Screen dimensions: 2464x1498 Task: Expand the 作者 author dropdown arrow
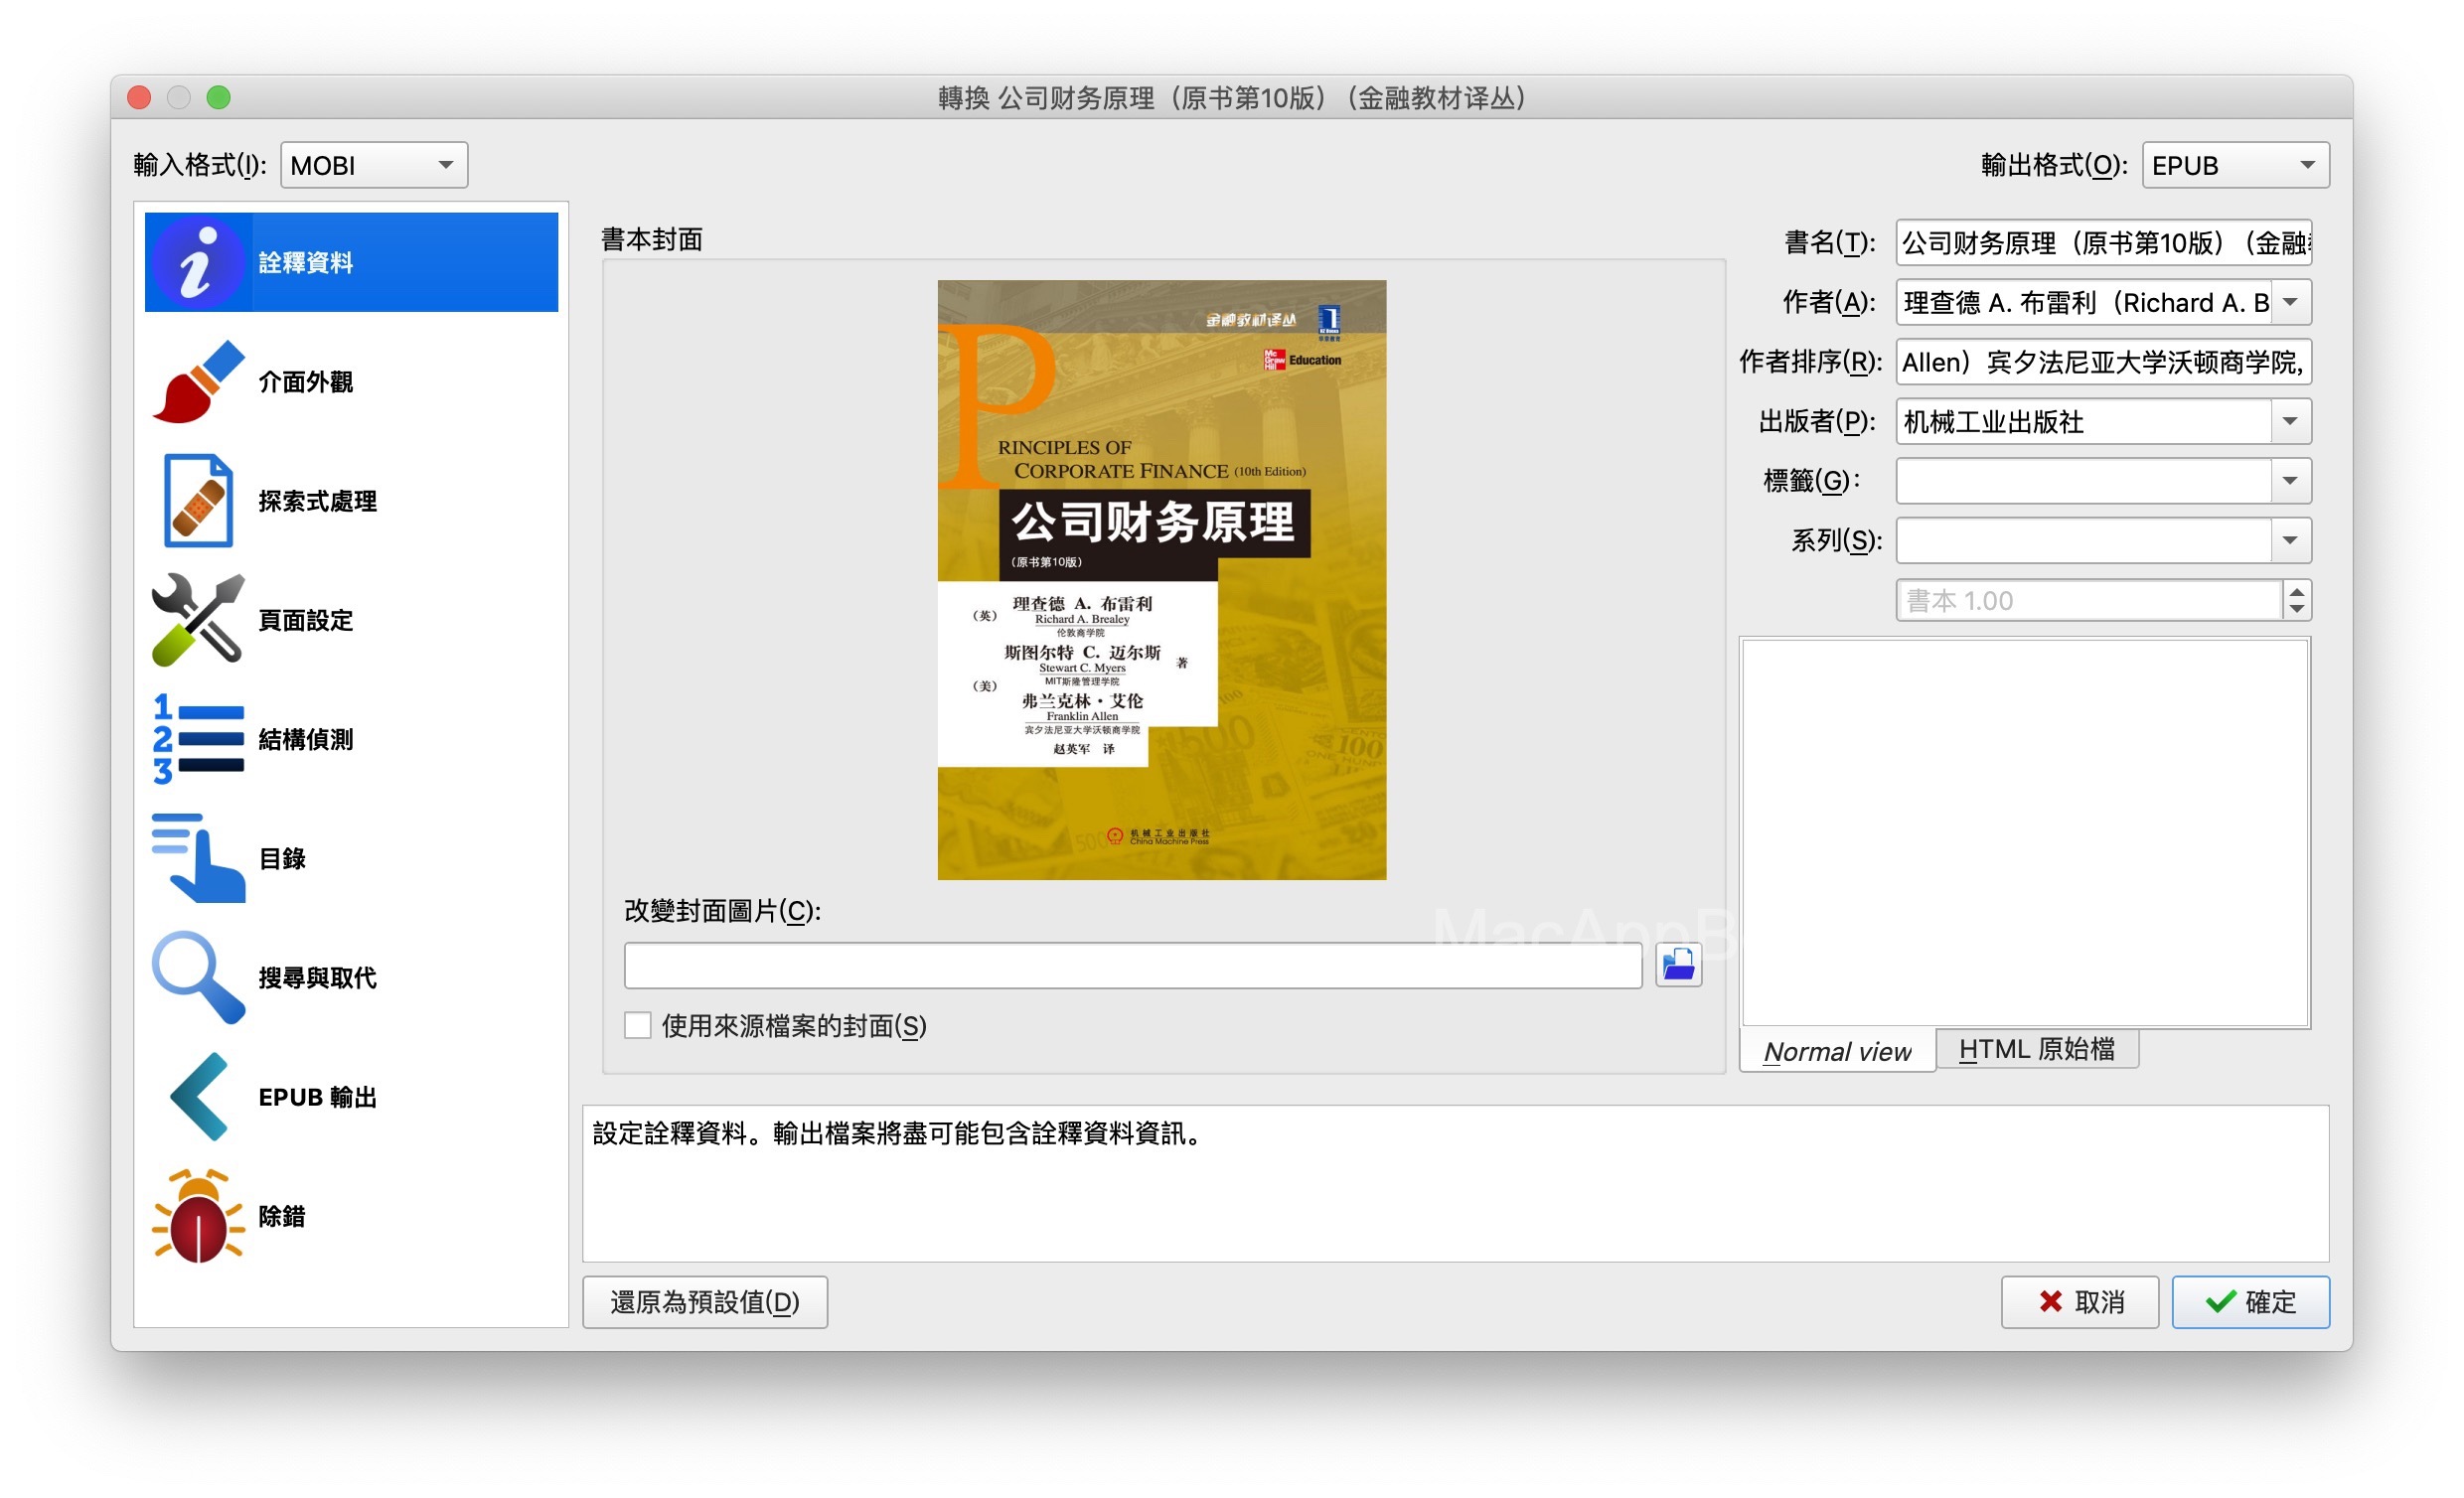tap(2290, 302)
